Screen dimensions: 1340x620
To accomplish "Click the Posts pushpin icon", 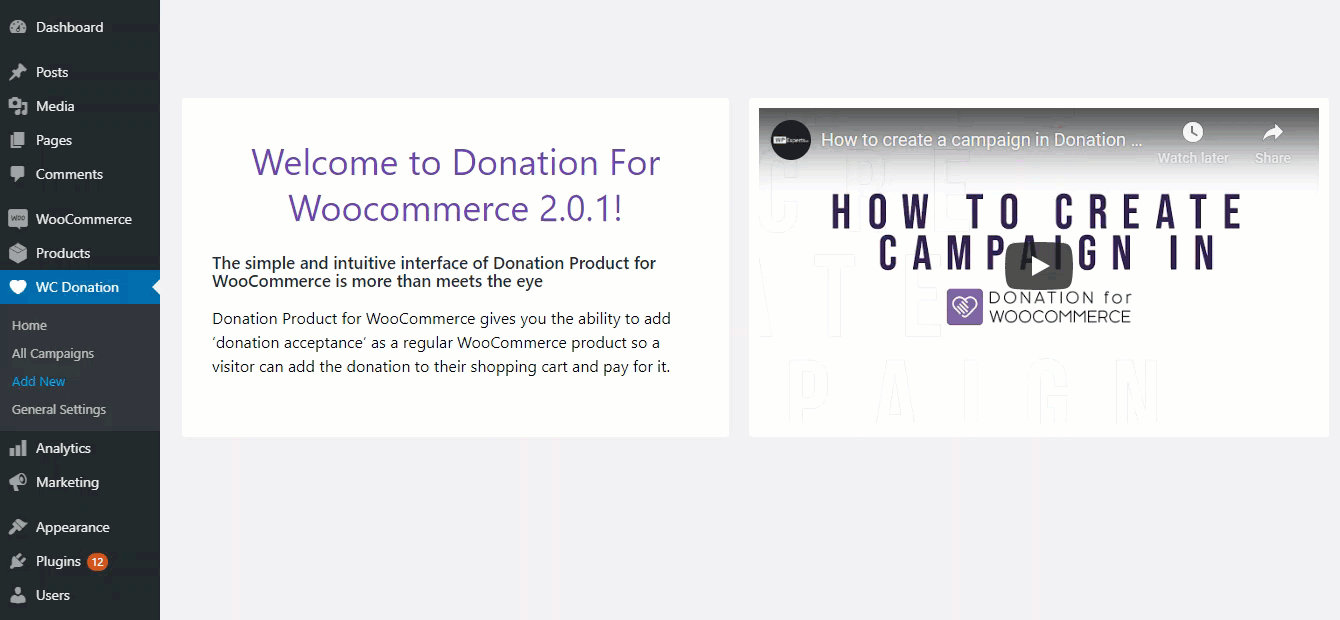I will (x=18, y=72).
